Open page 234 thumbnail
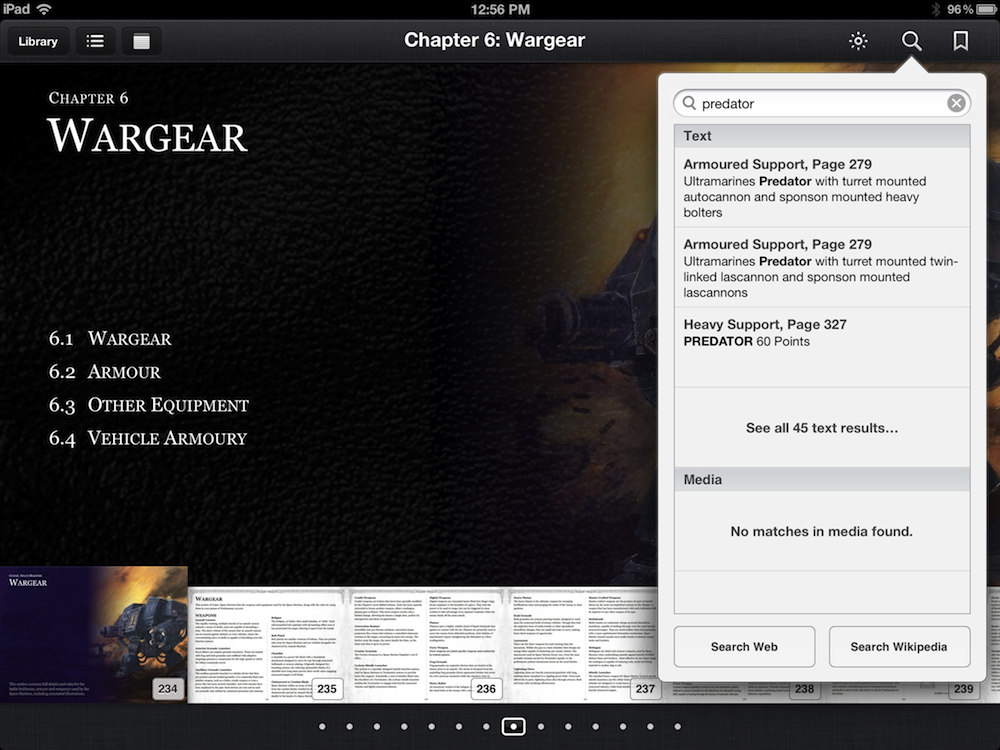 click(94, 635)
